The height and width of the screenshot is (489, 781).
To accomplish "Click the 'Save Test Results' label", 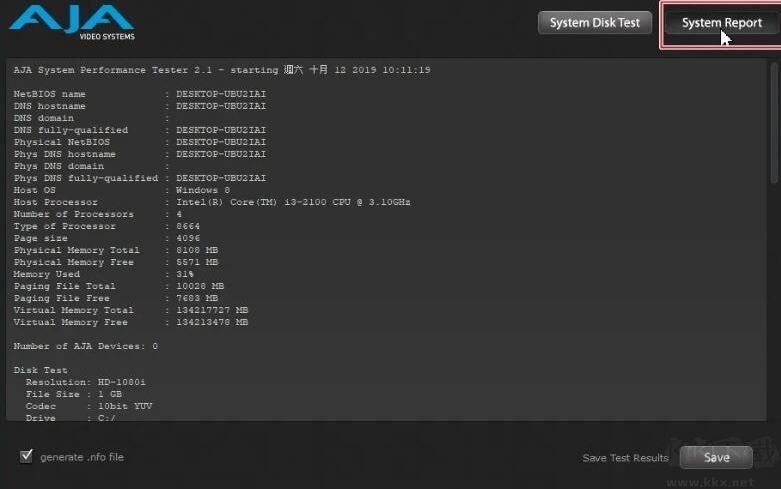I will coord(626,458).
